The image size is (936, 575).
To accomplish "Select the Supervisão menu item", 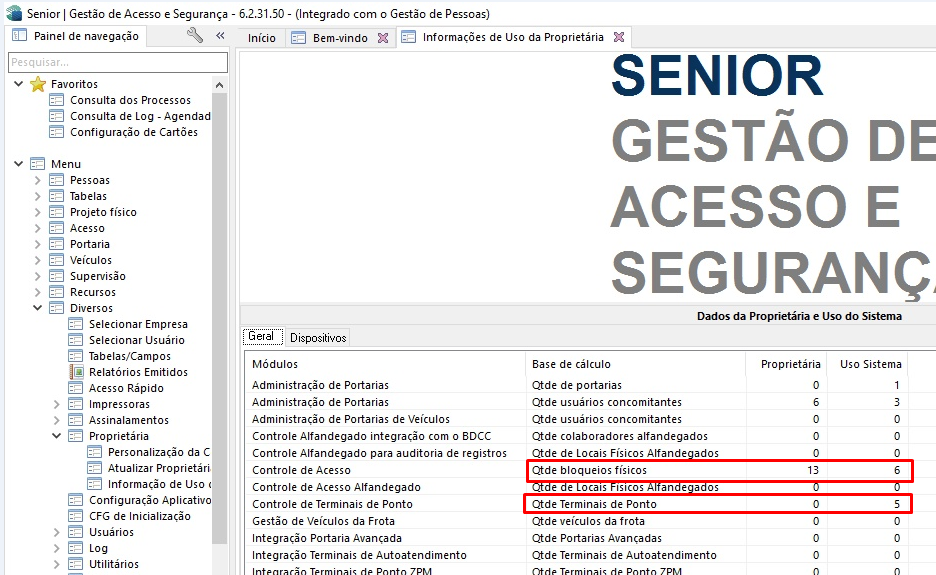I will tap(98, 276).
